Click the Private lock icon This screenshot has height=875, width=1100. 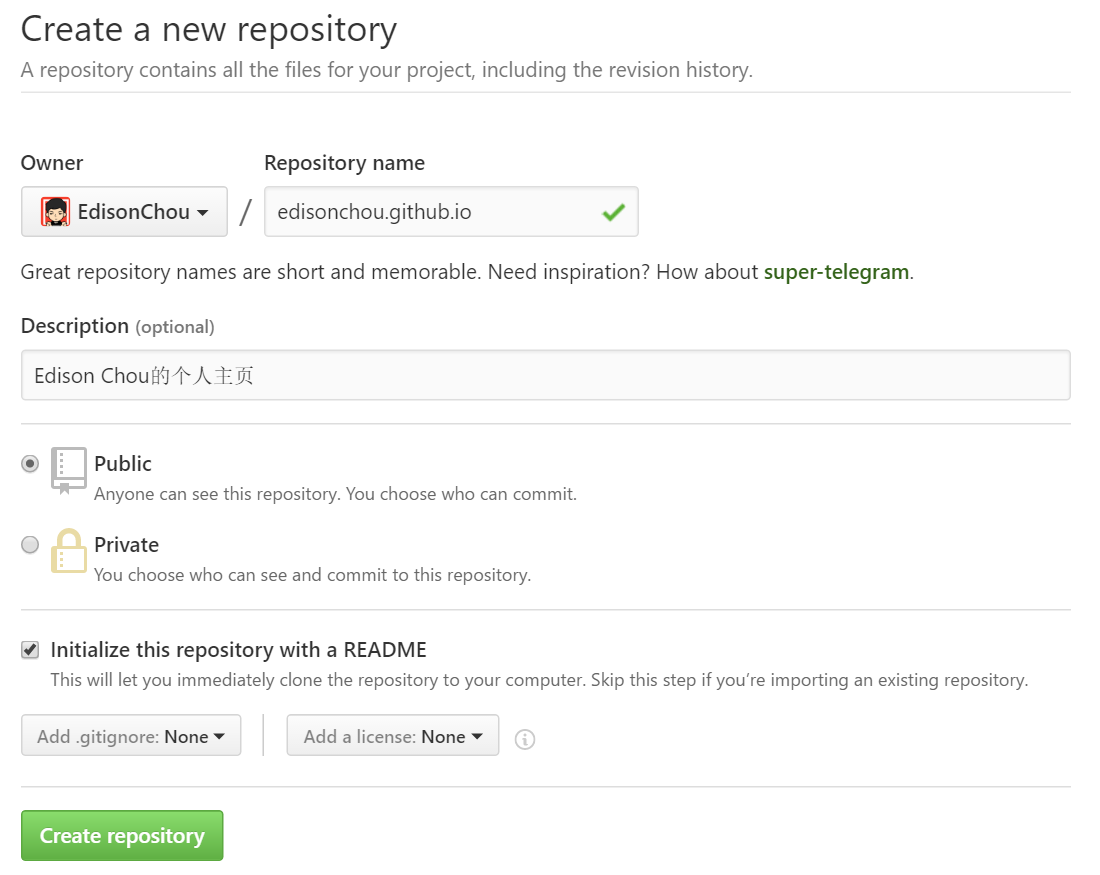coord(69,551)
